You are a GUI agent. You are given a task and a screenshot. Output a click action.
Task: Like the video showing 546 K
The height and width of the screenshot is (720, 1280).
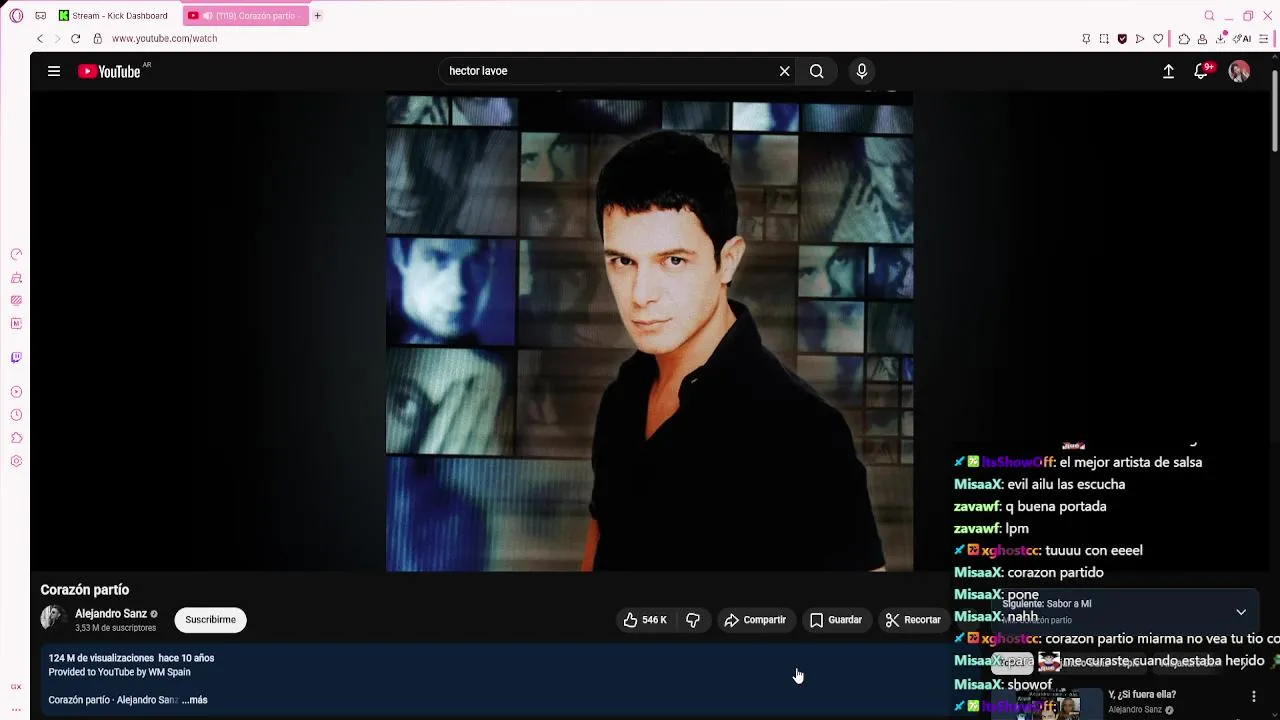644,620
